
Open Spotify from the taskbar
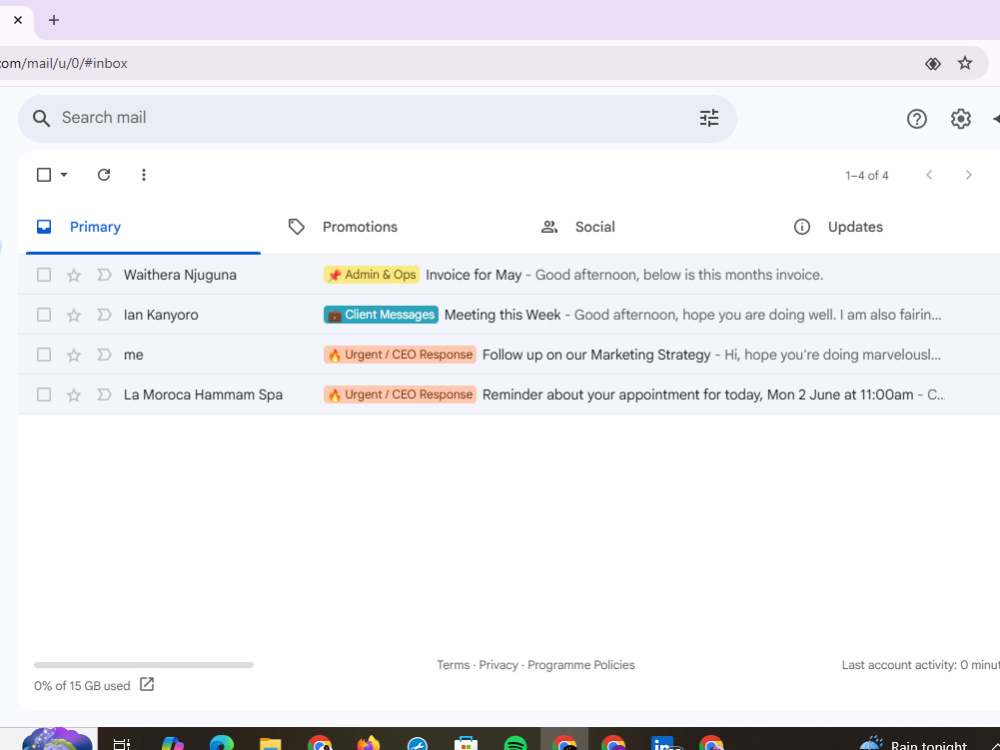pyautogui.click(x=515, y=743)
